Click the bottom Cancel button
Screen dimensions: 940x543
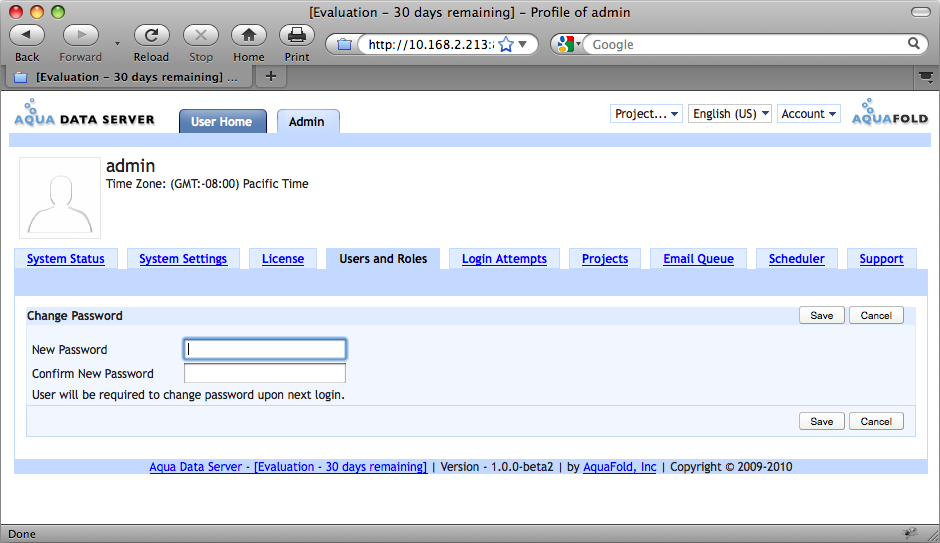[x=876, y=421]
